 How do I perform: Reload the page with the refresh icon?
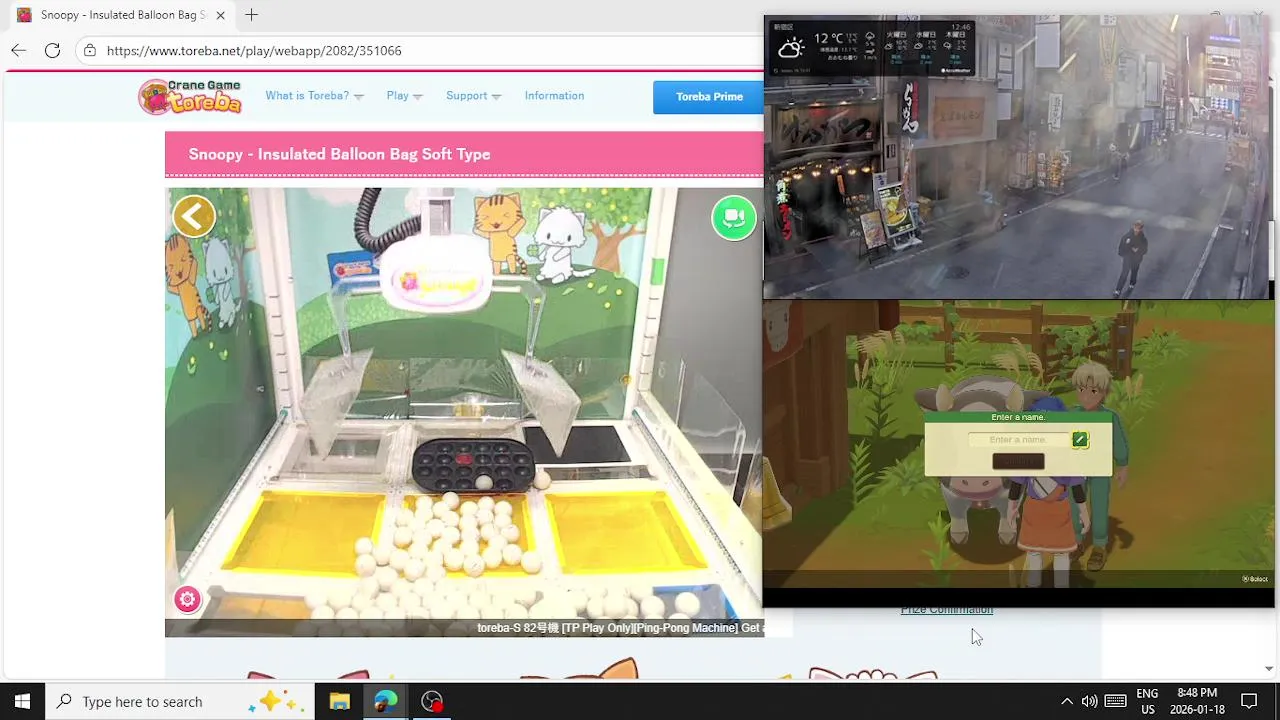coord(52,50)
